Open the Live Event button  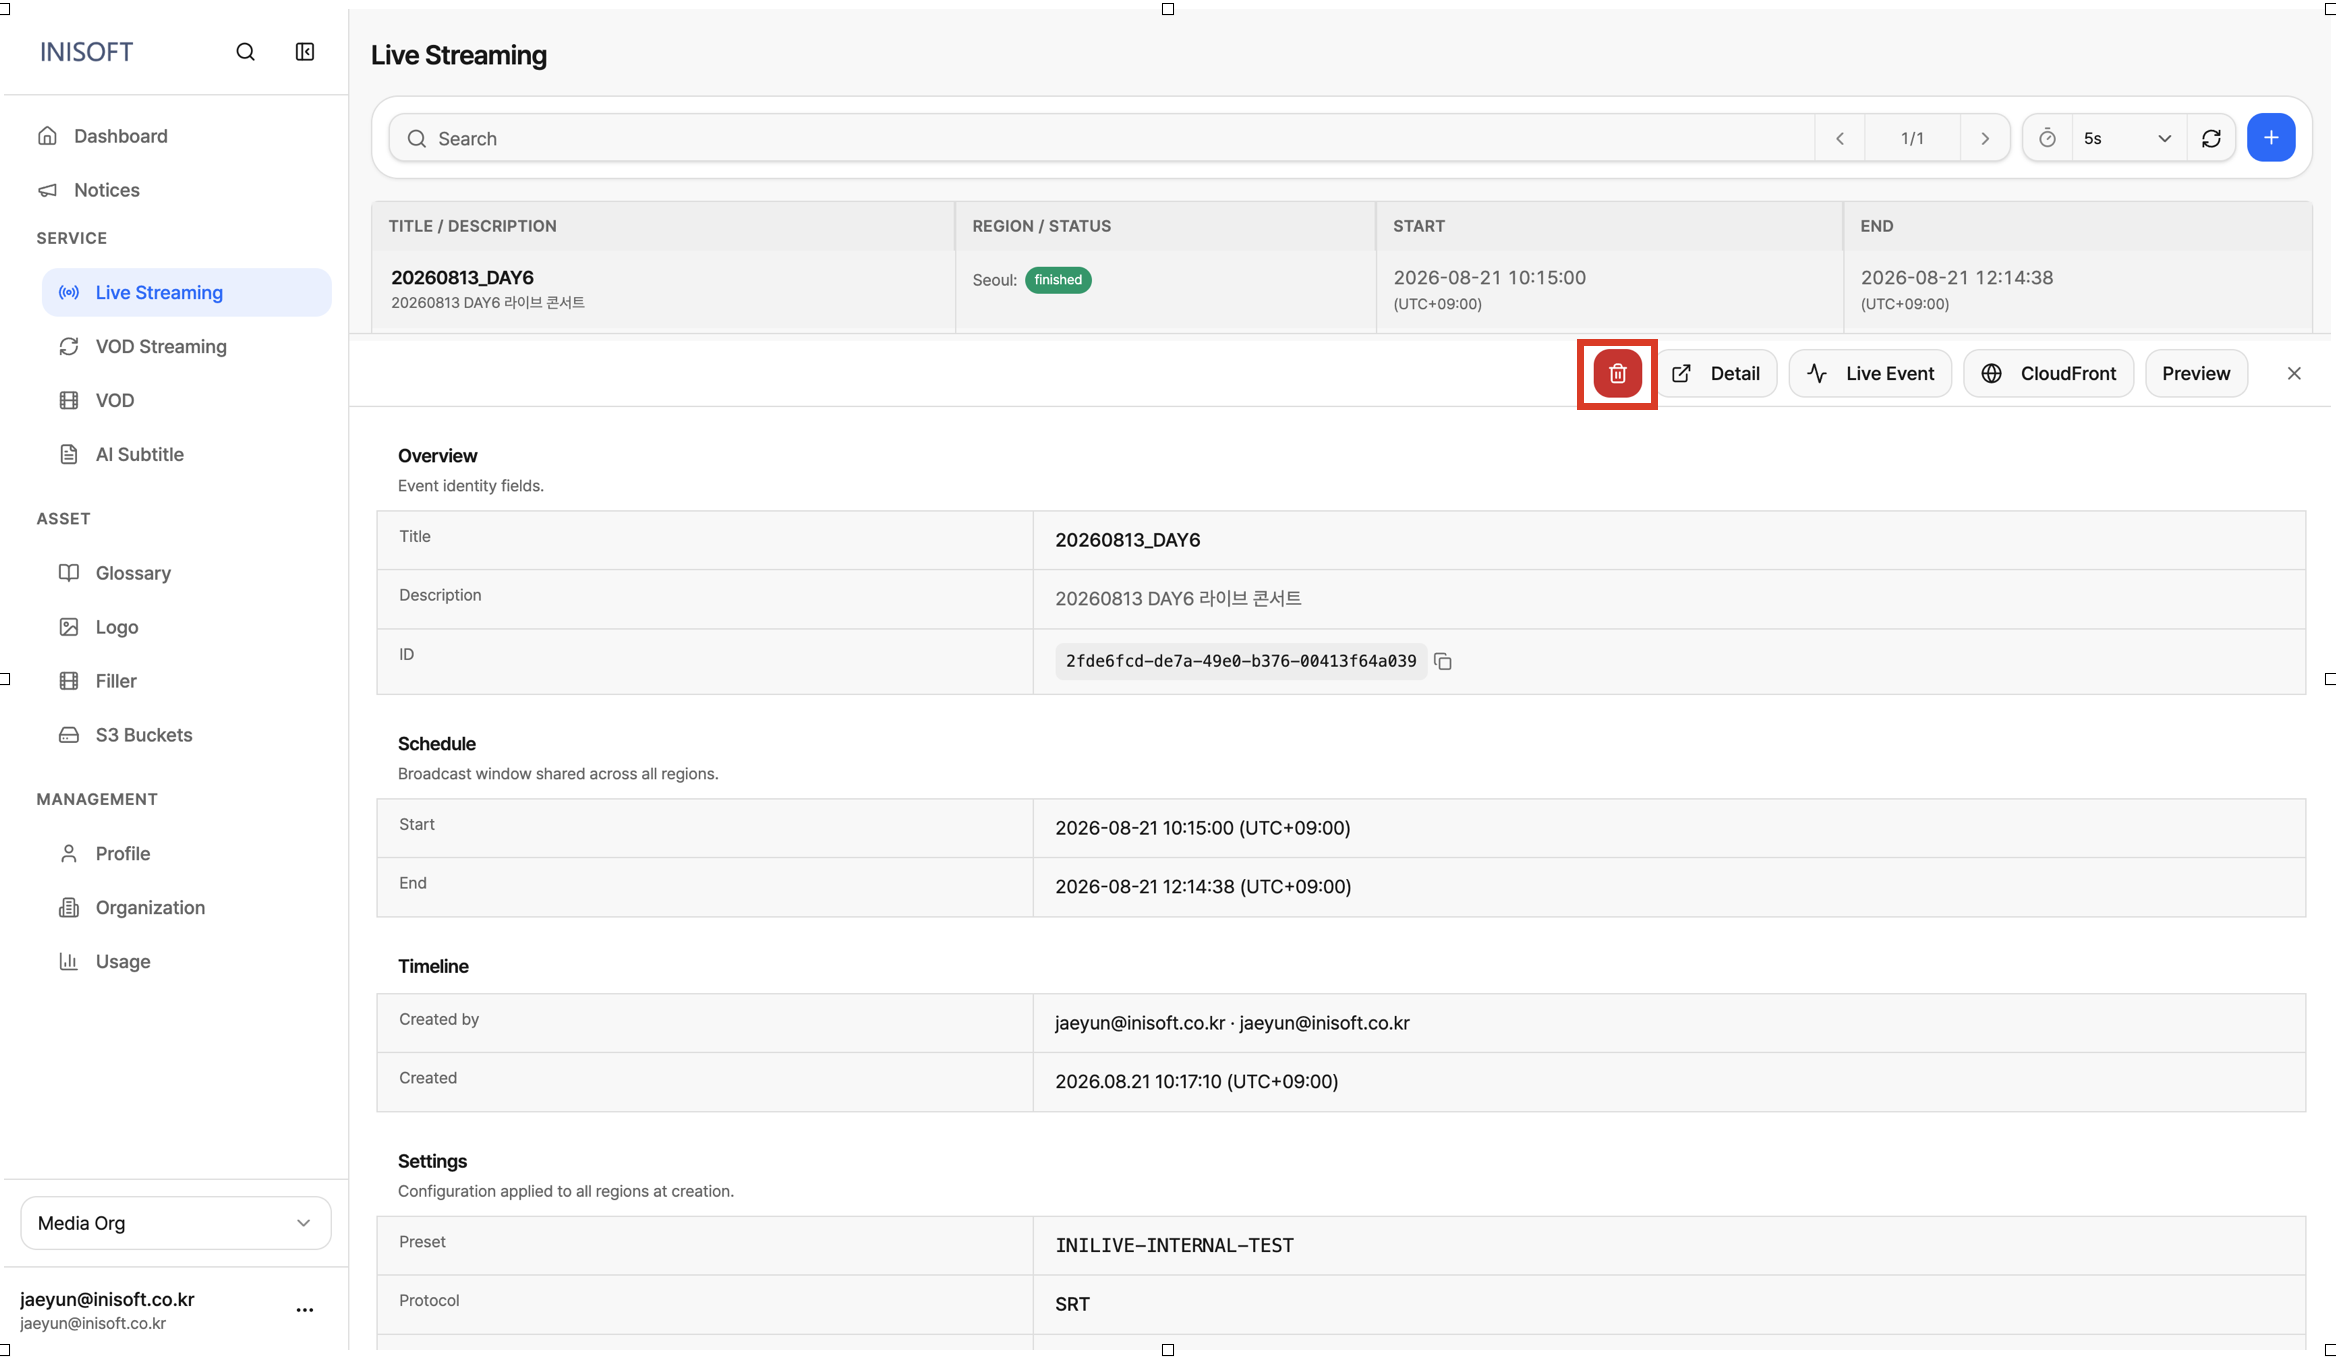coord(1870,373)
